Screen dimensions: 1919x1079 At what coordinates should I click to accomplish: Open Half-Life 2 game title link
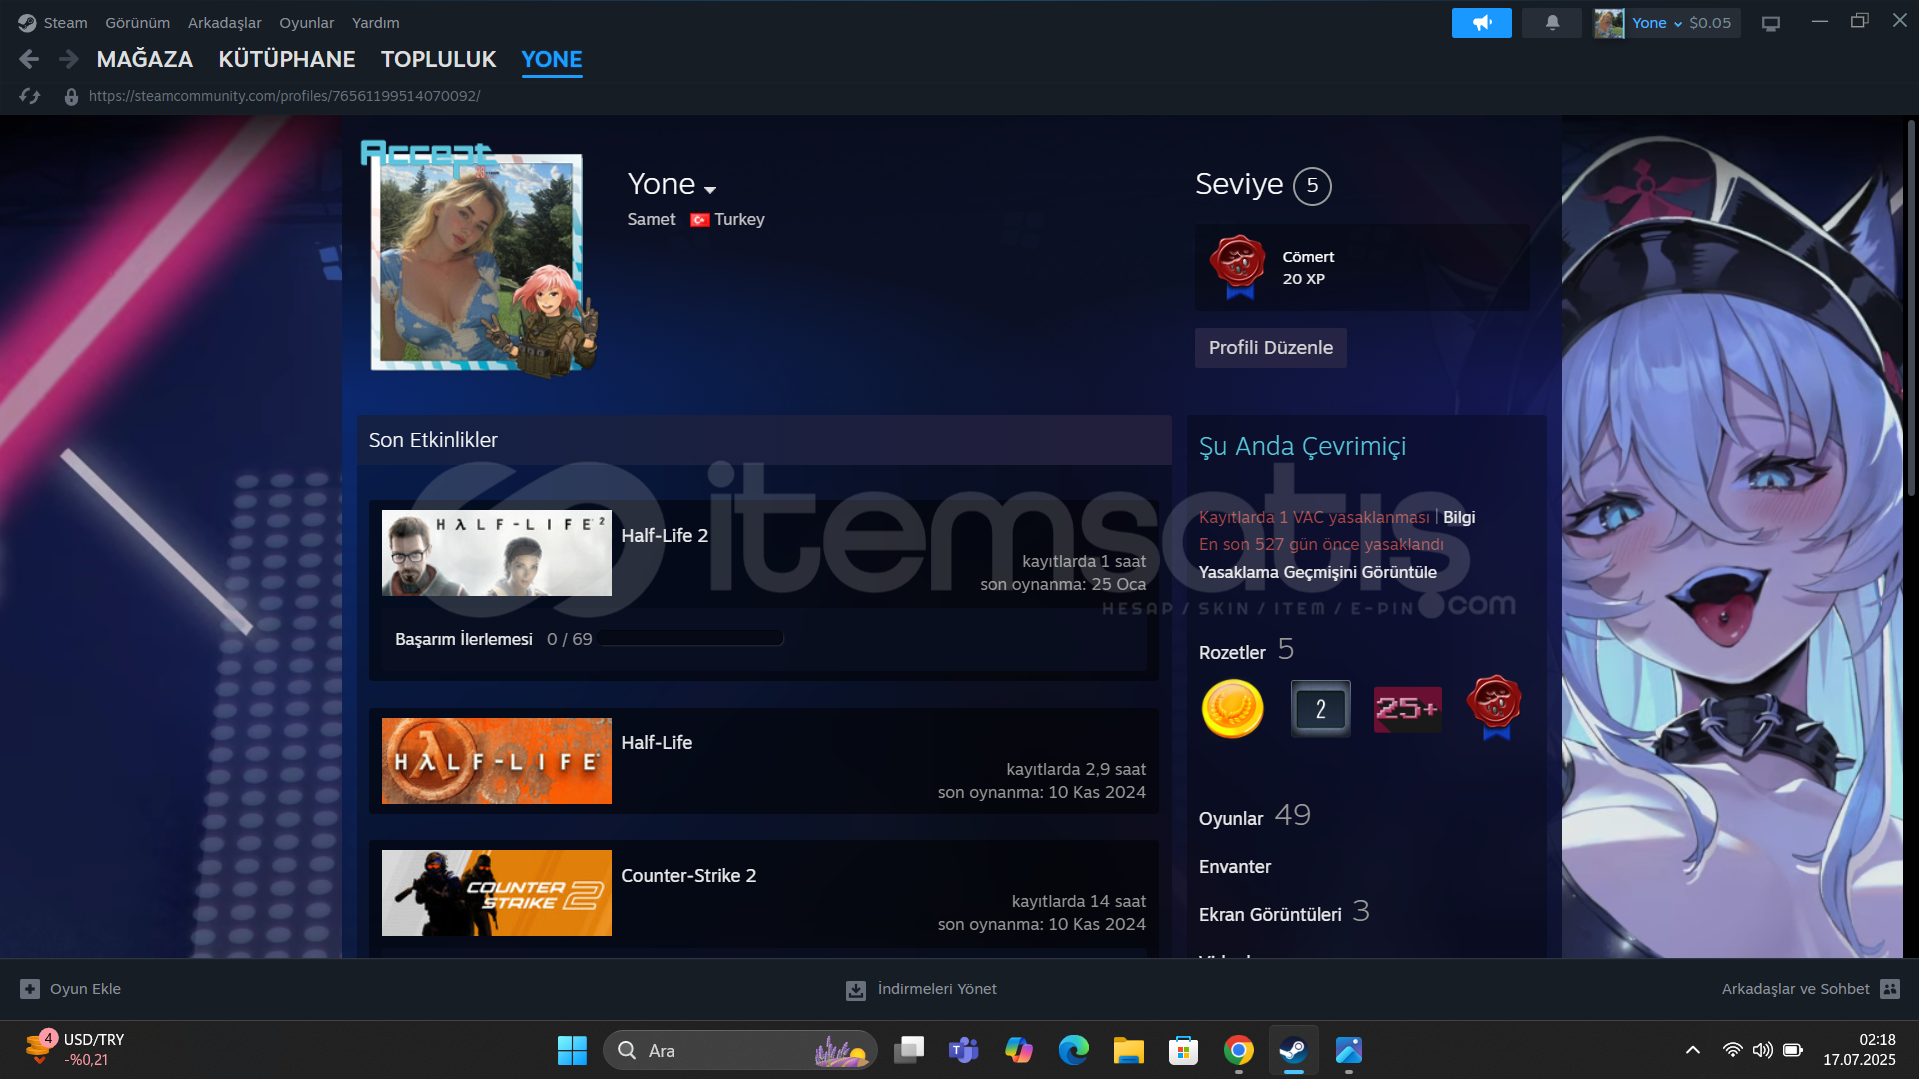[664, 536]
